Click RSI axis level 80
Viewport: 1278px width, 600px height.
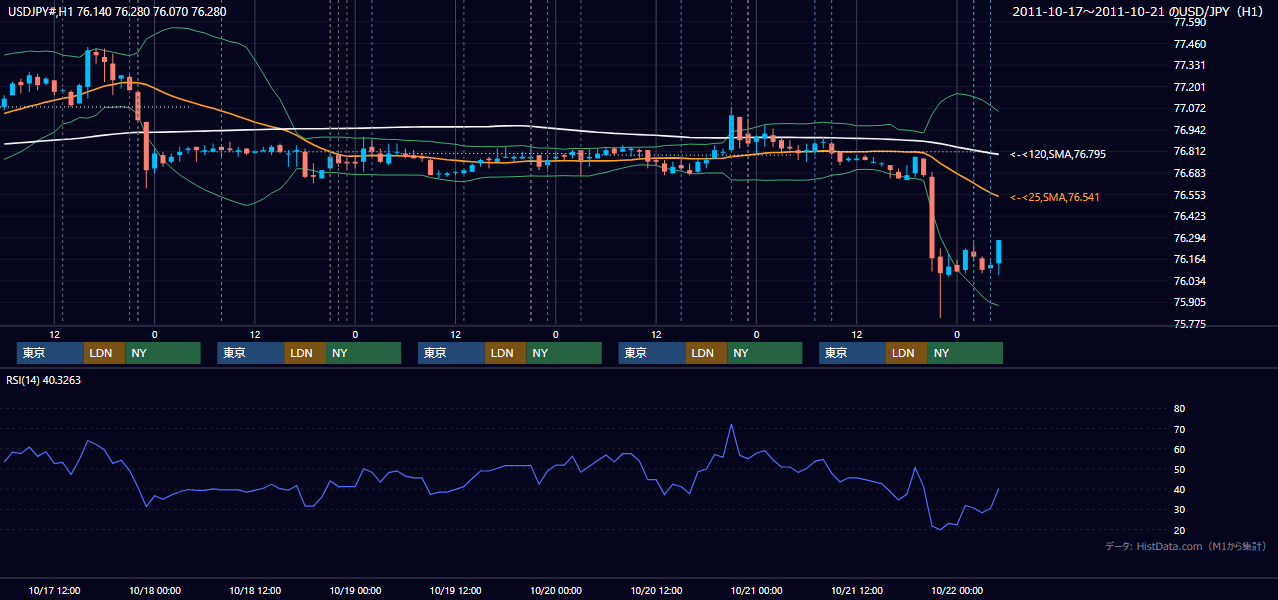click(1179, 409)
